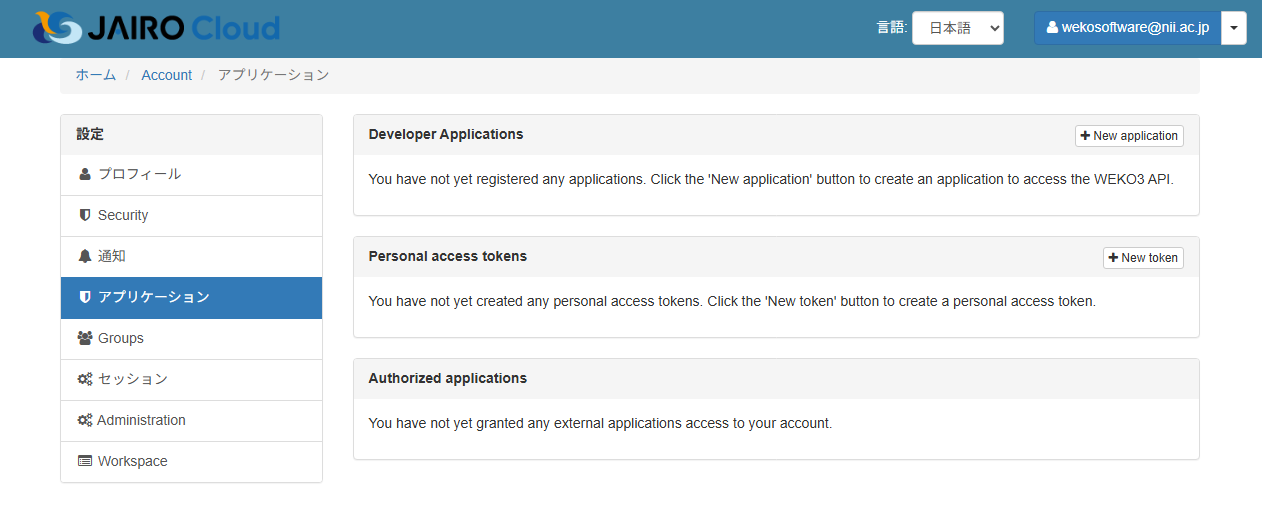Generate a New token
This screenshot has width=1262, height=515.
tap(1143, 258)
